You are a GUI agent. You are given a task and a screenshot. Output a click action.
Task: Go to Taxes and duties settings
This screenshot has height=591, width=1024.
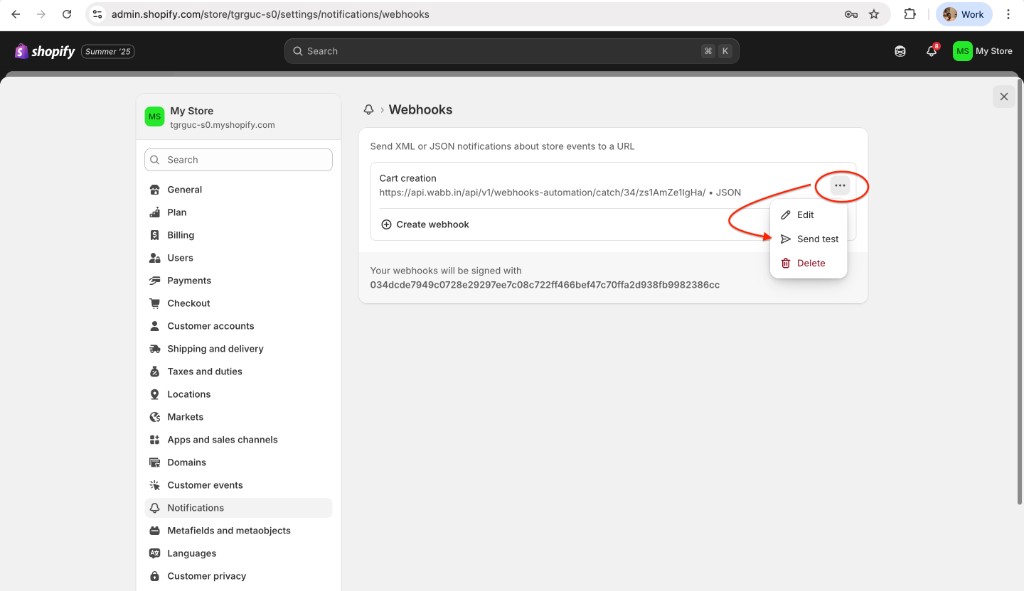pos(238,372)
